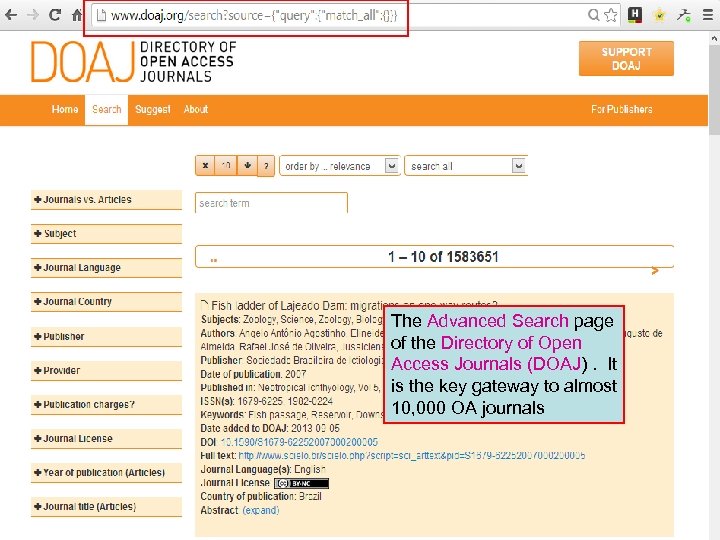Click the vertical scrollbar thumb

(714, 90)
